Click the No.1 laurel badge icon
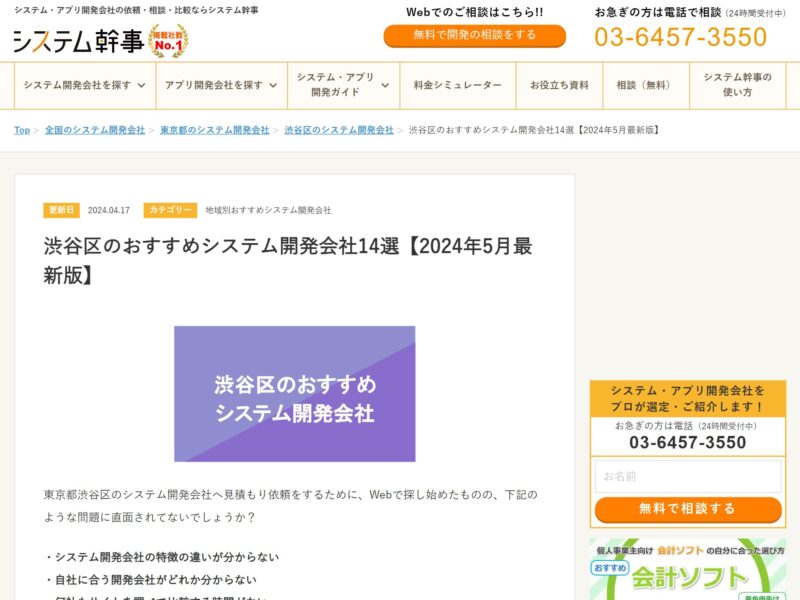The height and width of the screenshot is (600, 800). click(168, 41)
